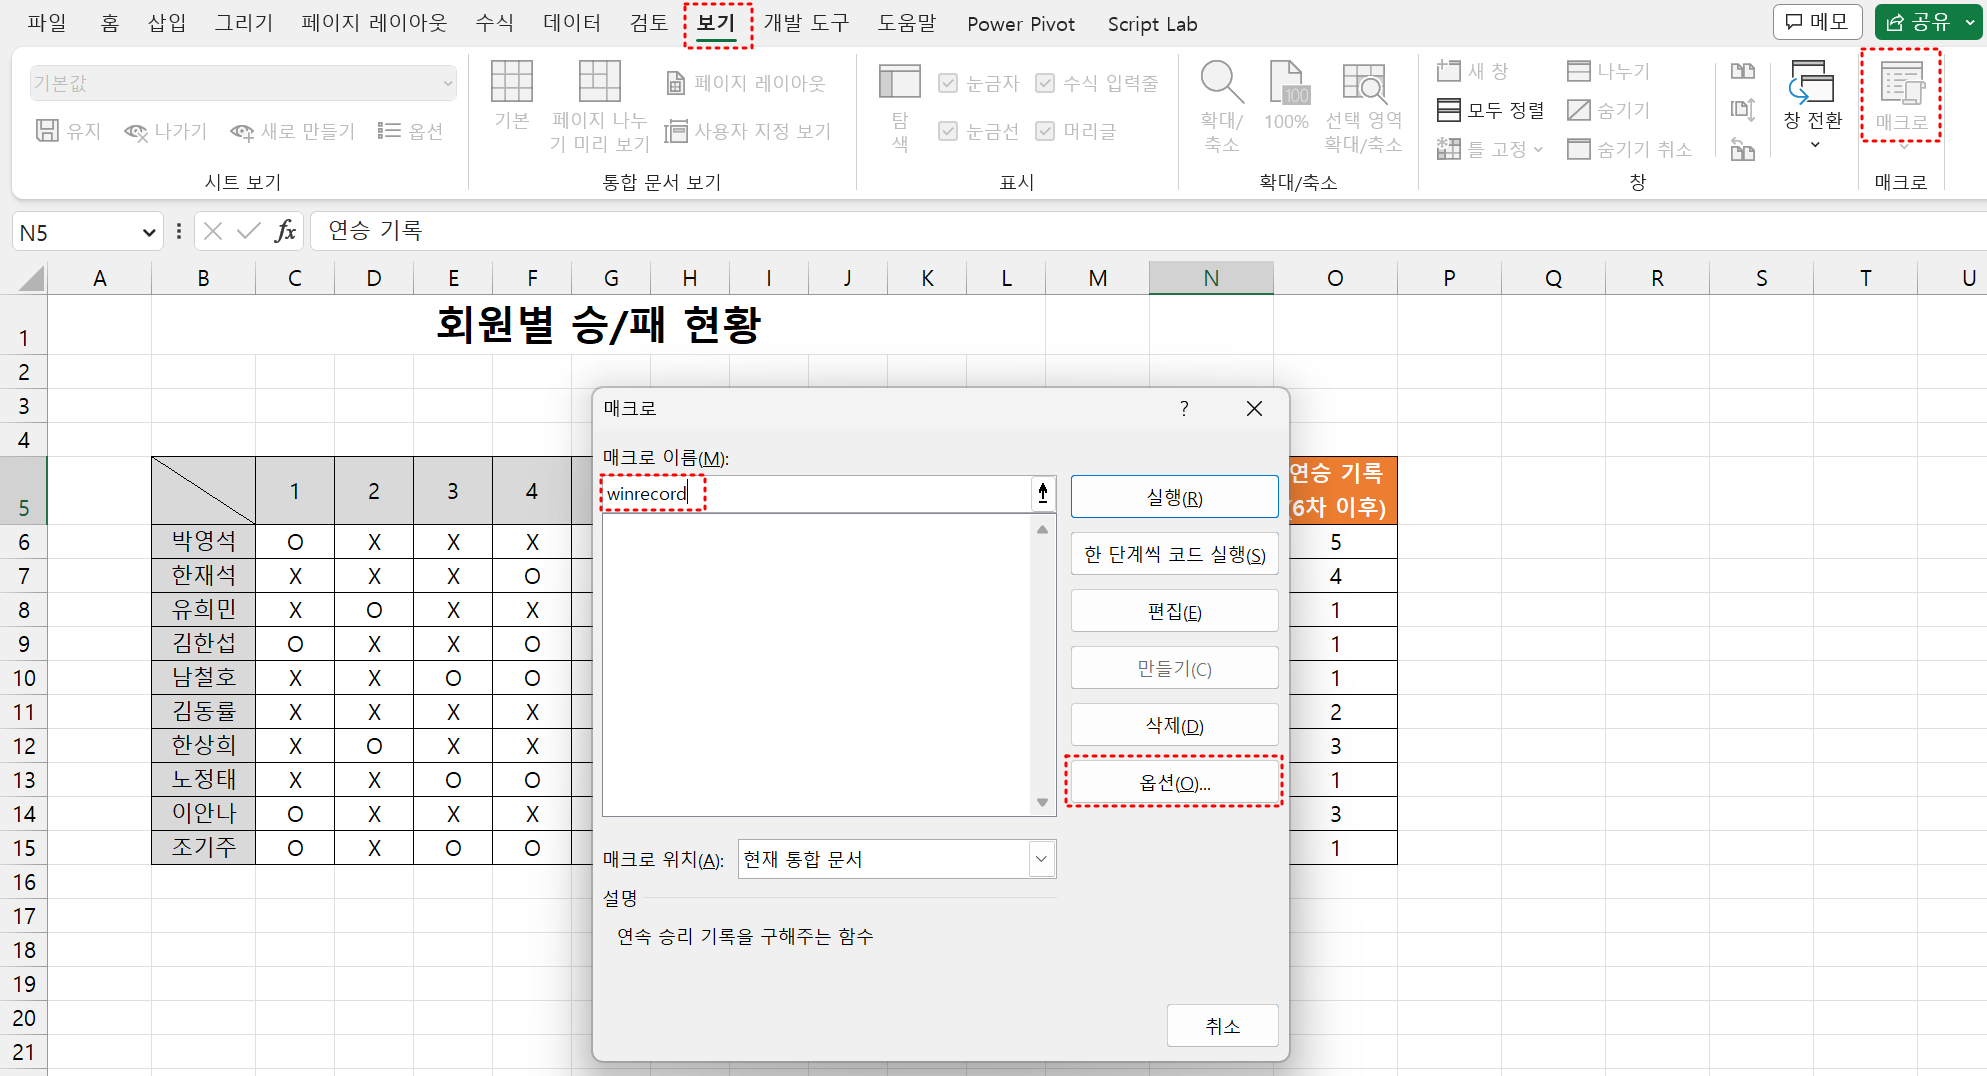Click the select-all corner triangle

click(x=31, y=278)
